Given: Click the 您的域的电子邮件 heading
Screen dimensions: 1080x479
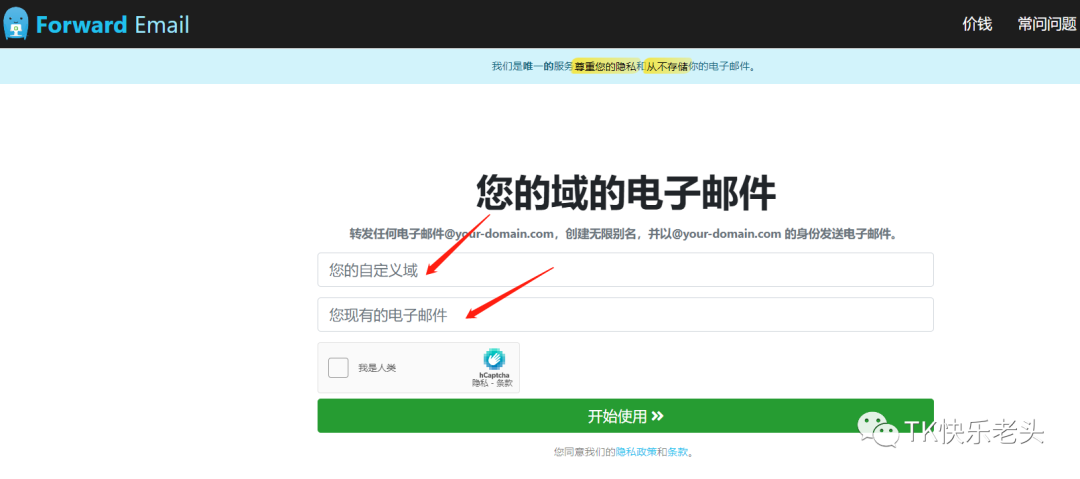Looking at the screenshot, I should pos(626,192).
